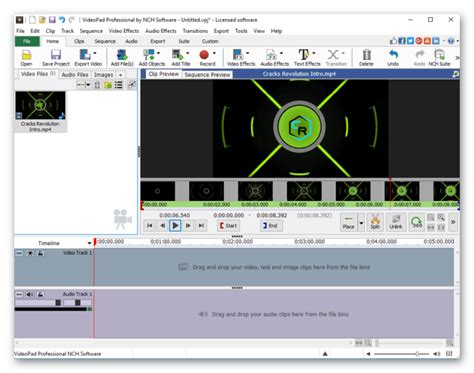Switch to the Audio Files bin tab
This screenshot has height=373, width=474.
(75, 75)
